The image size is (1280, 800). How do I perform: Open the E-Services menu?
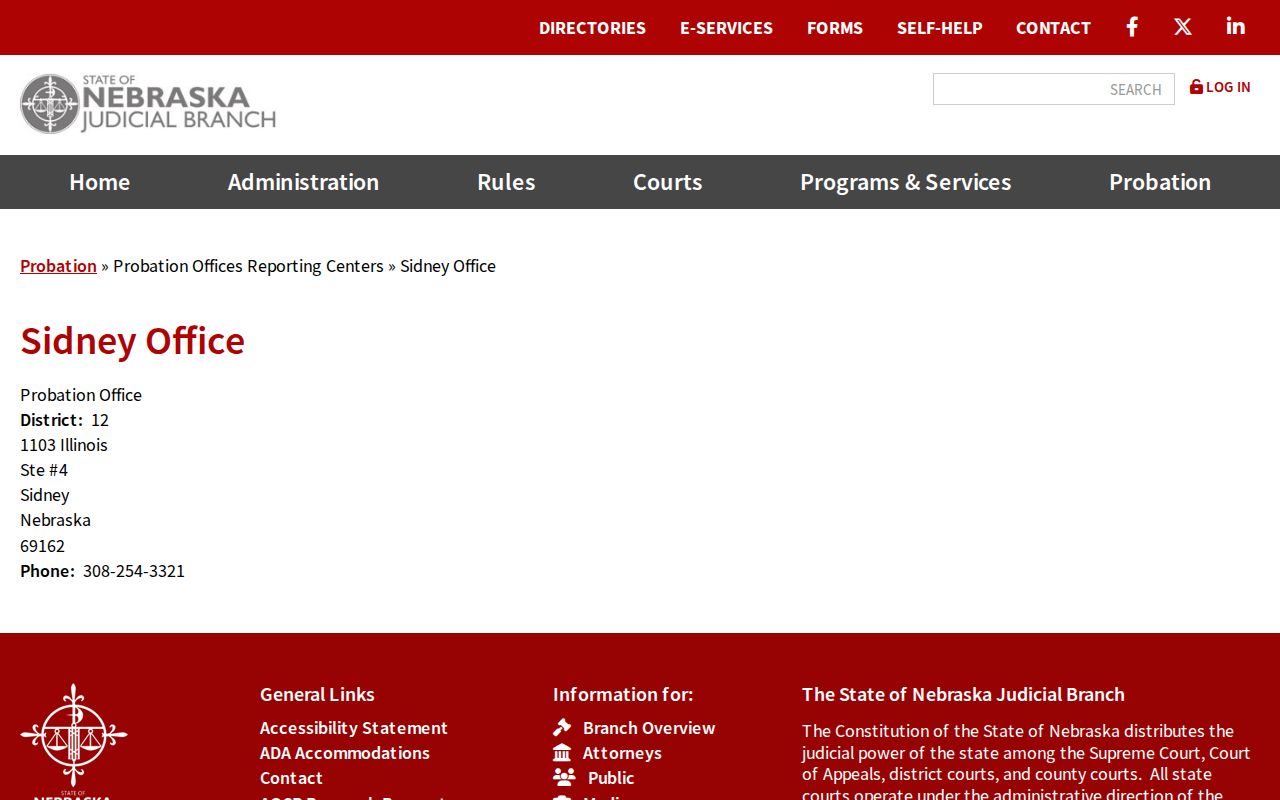(726, 28)
